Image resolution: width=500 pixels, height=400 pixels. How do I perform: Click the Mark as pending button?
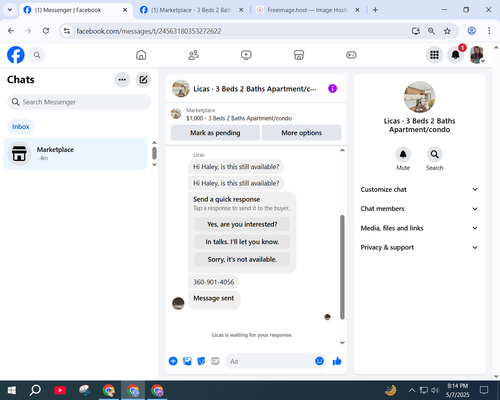pos(215,133)
